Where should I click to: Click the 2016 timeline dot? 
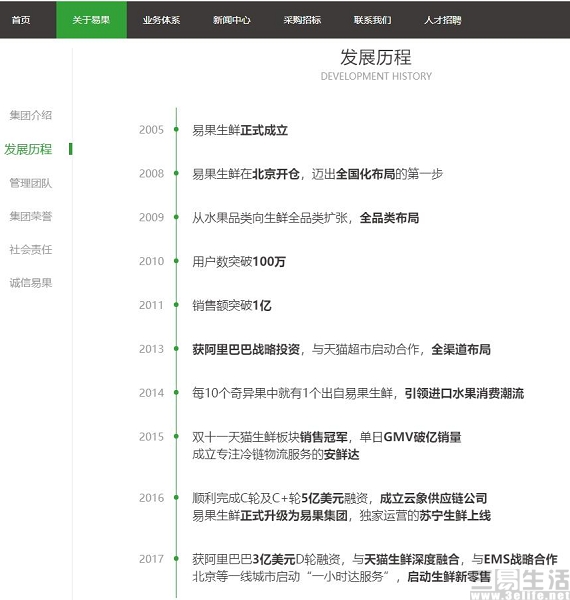coord(176,497)
